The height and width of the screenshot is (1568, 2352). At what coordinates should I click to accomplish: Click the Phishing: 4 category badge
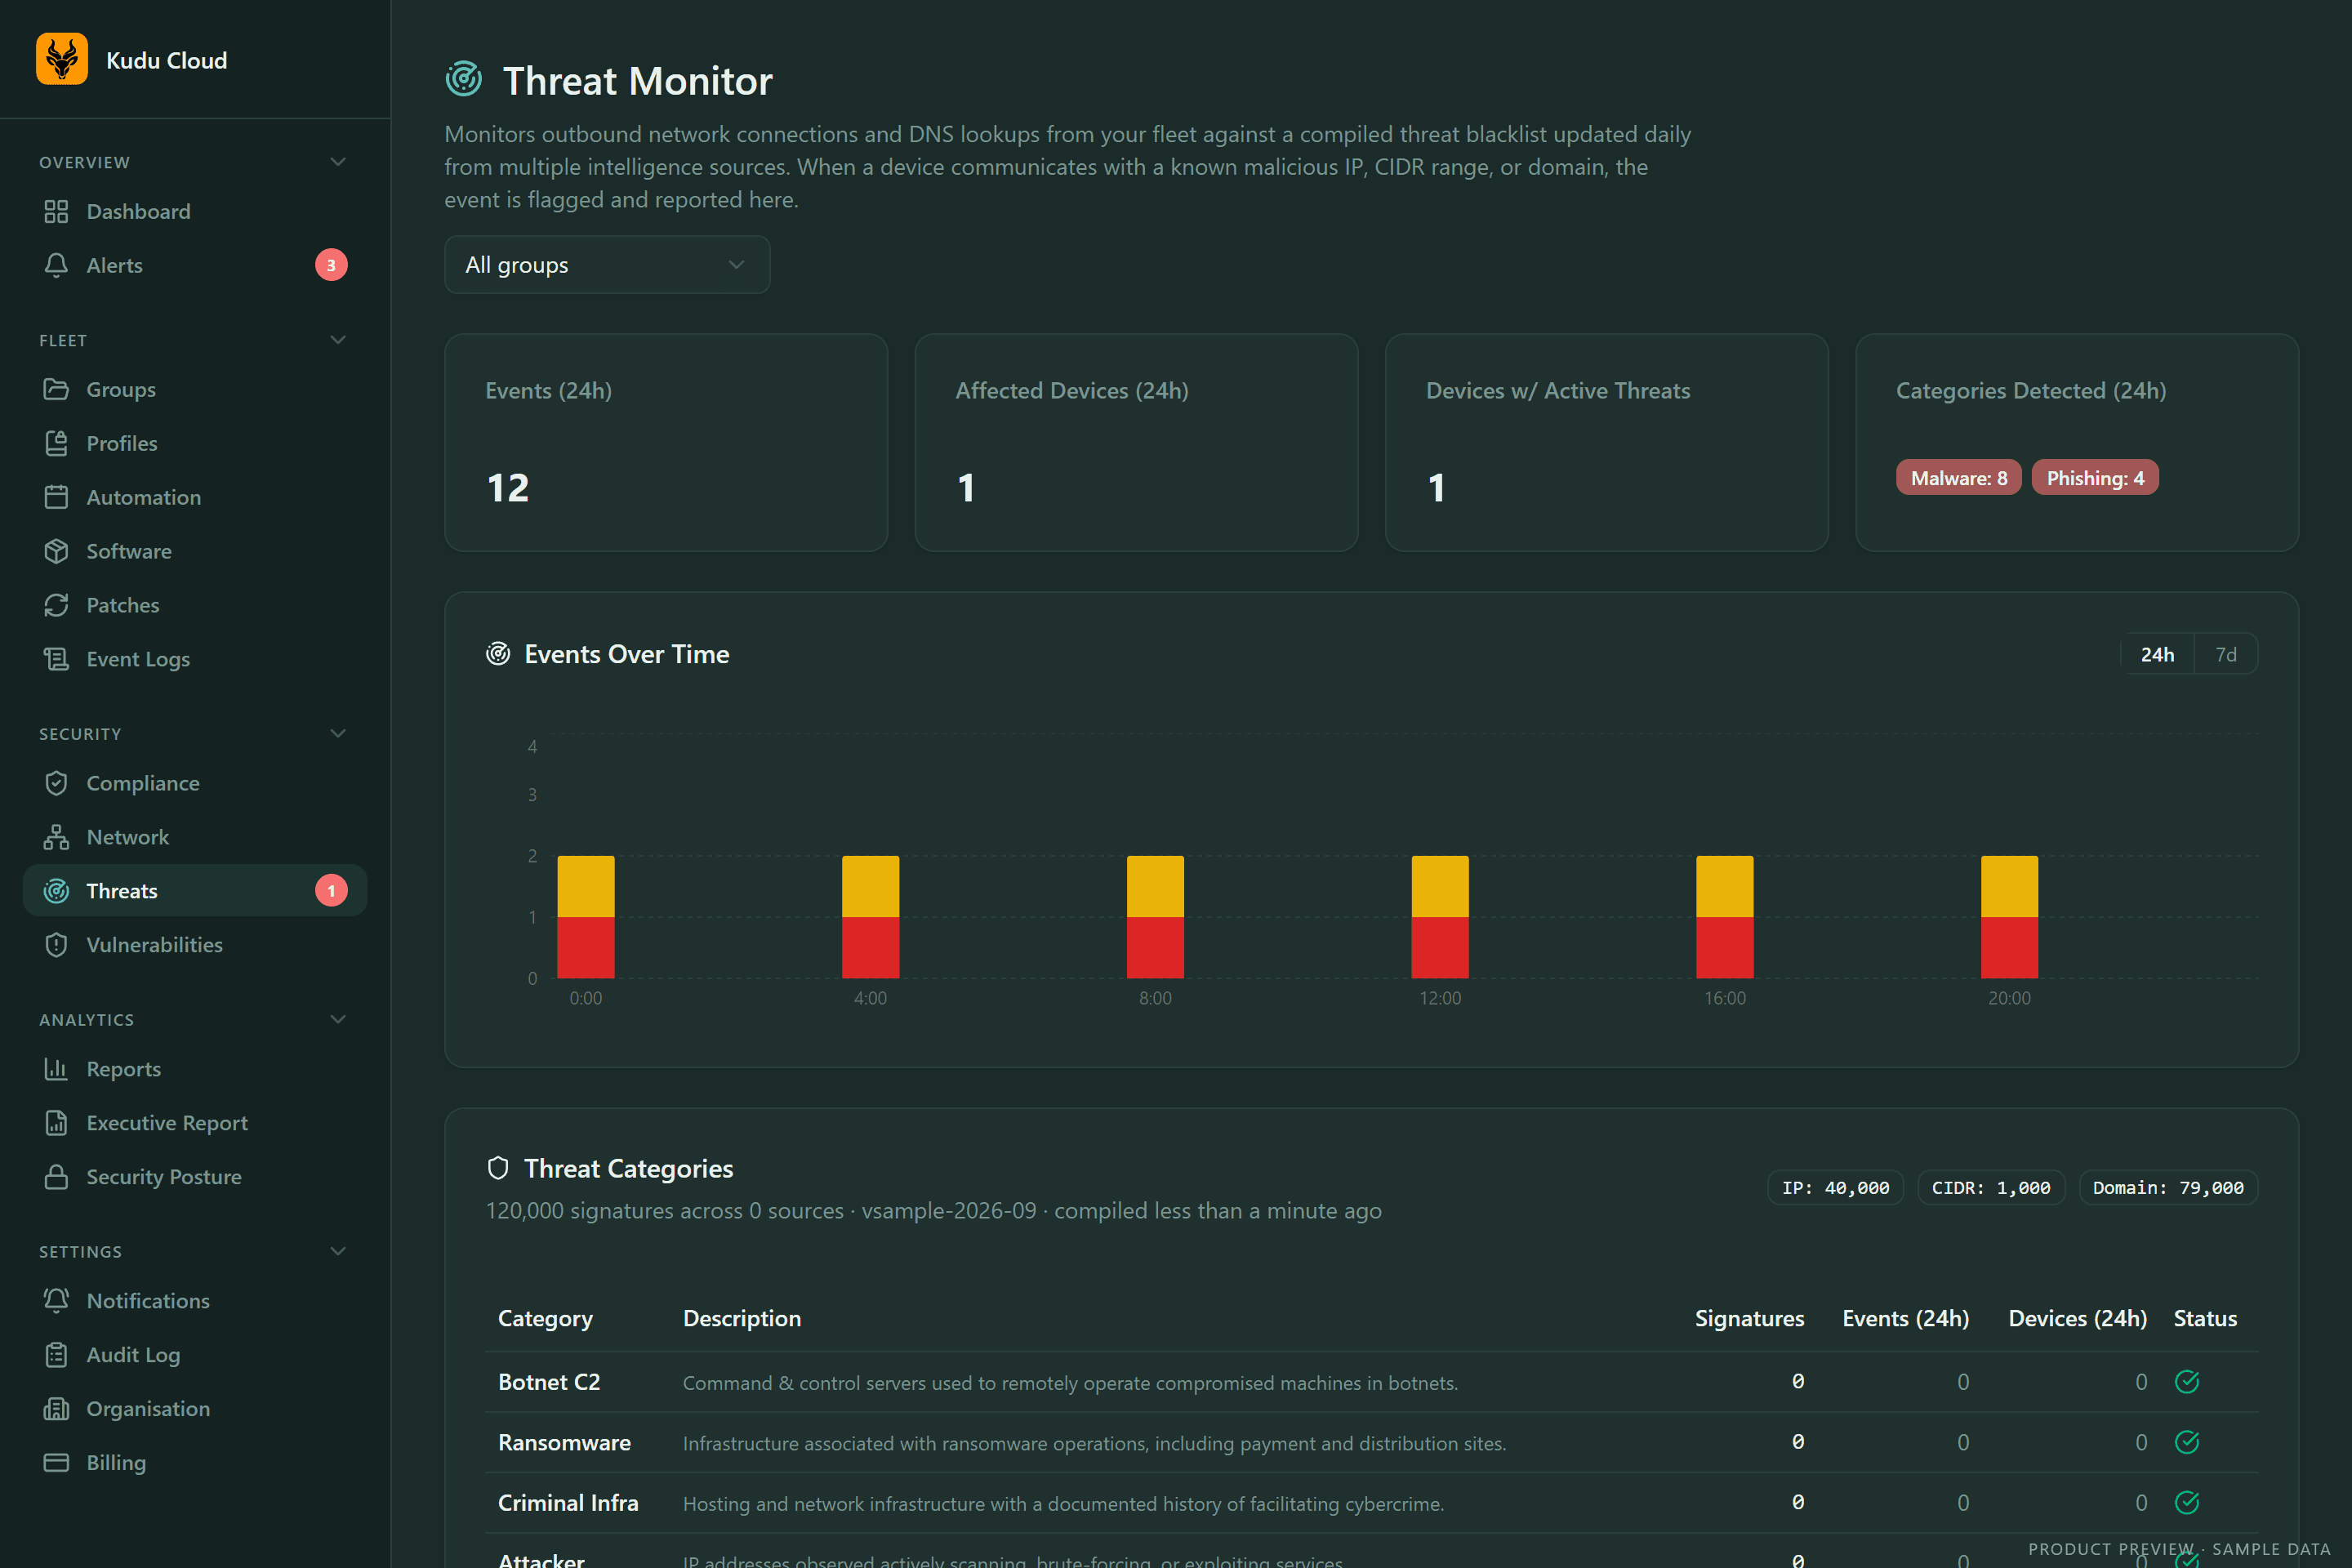pyautogui.click(x=2095, y=478)
